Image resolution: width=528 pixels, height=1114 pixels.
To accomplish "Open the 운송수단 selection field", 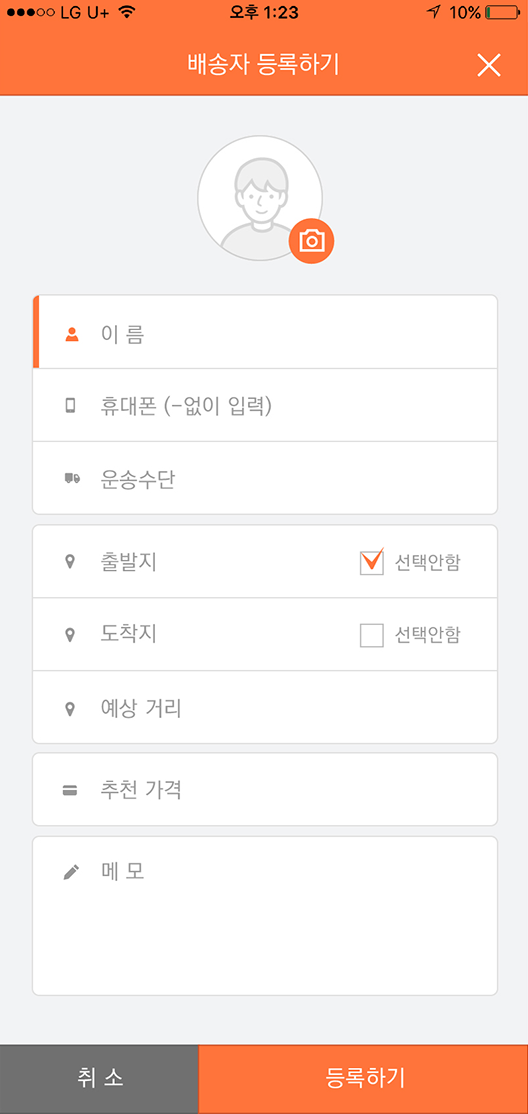I will coord(265,478).
